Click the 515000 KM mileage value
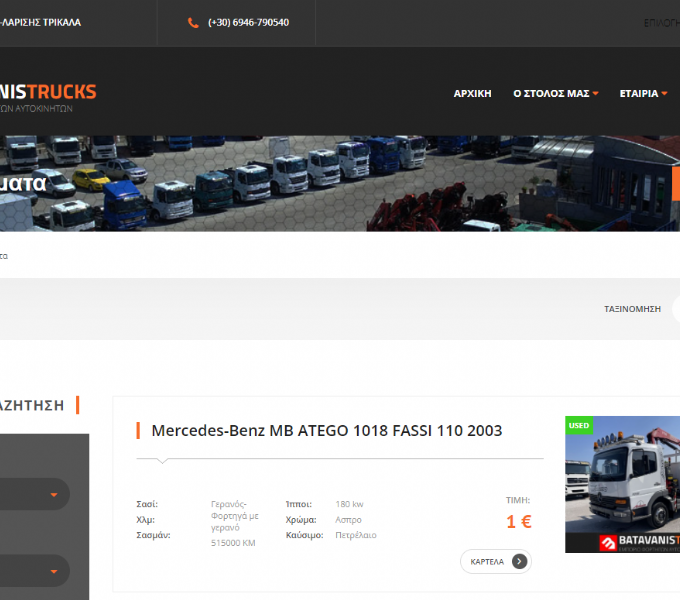Viewport: 680px width, 600px height. (233, 543)
